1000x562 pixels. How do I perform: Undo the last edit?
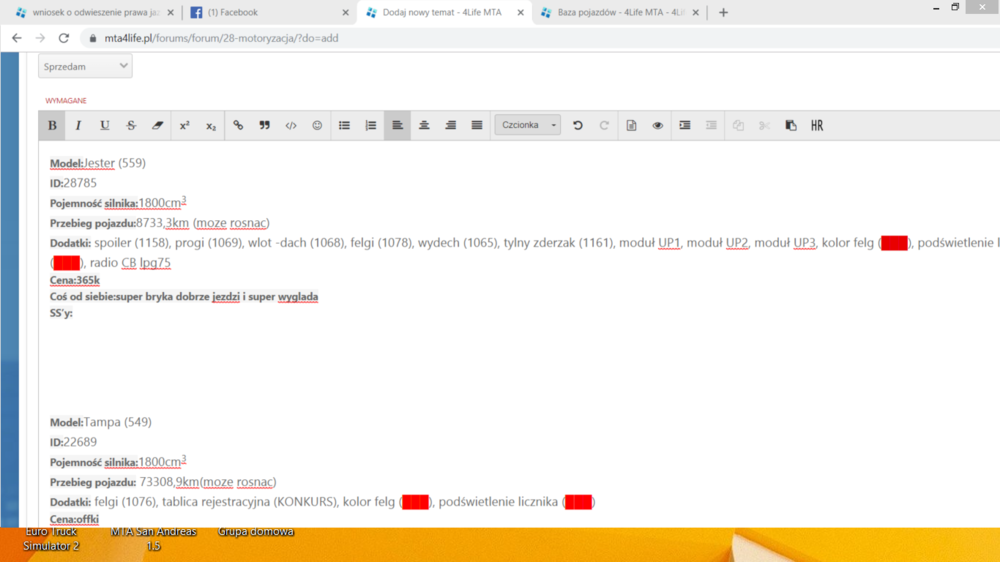pyautogui.click(x=578, y=126)
